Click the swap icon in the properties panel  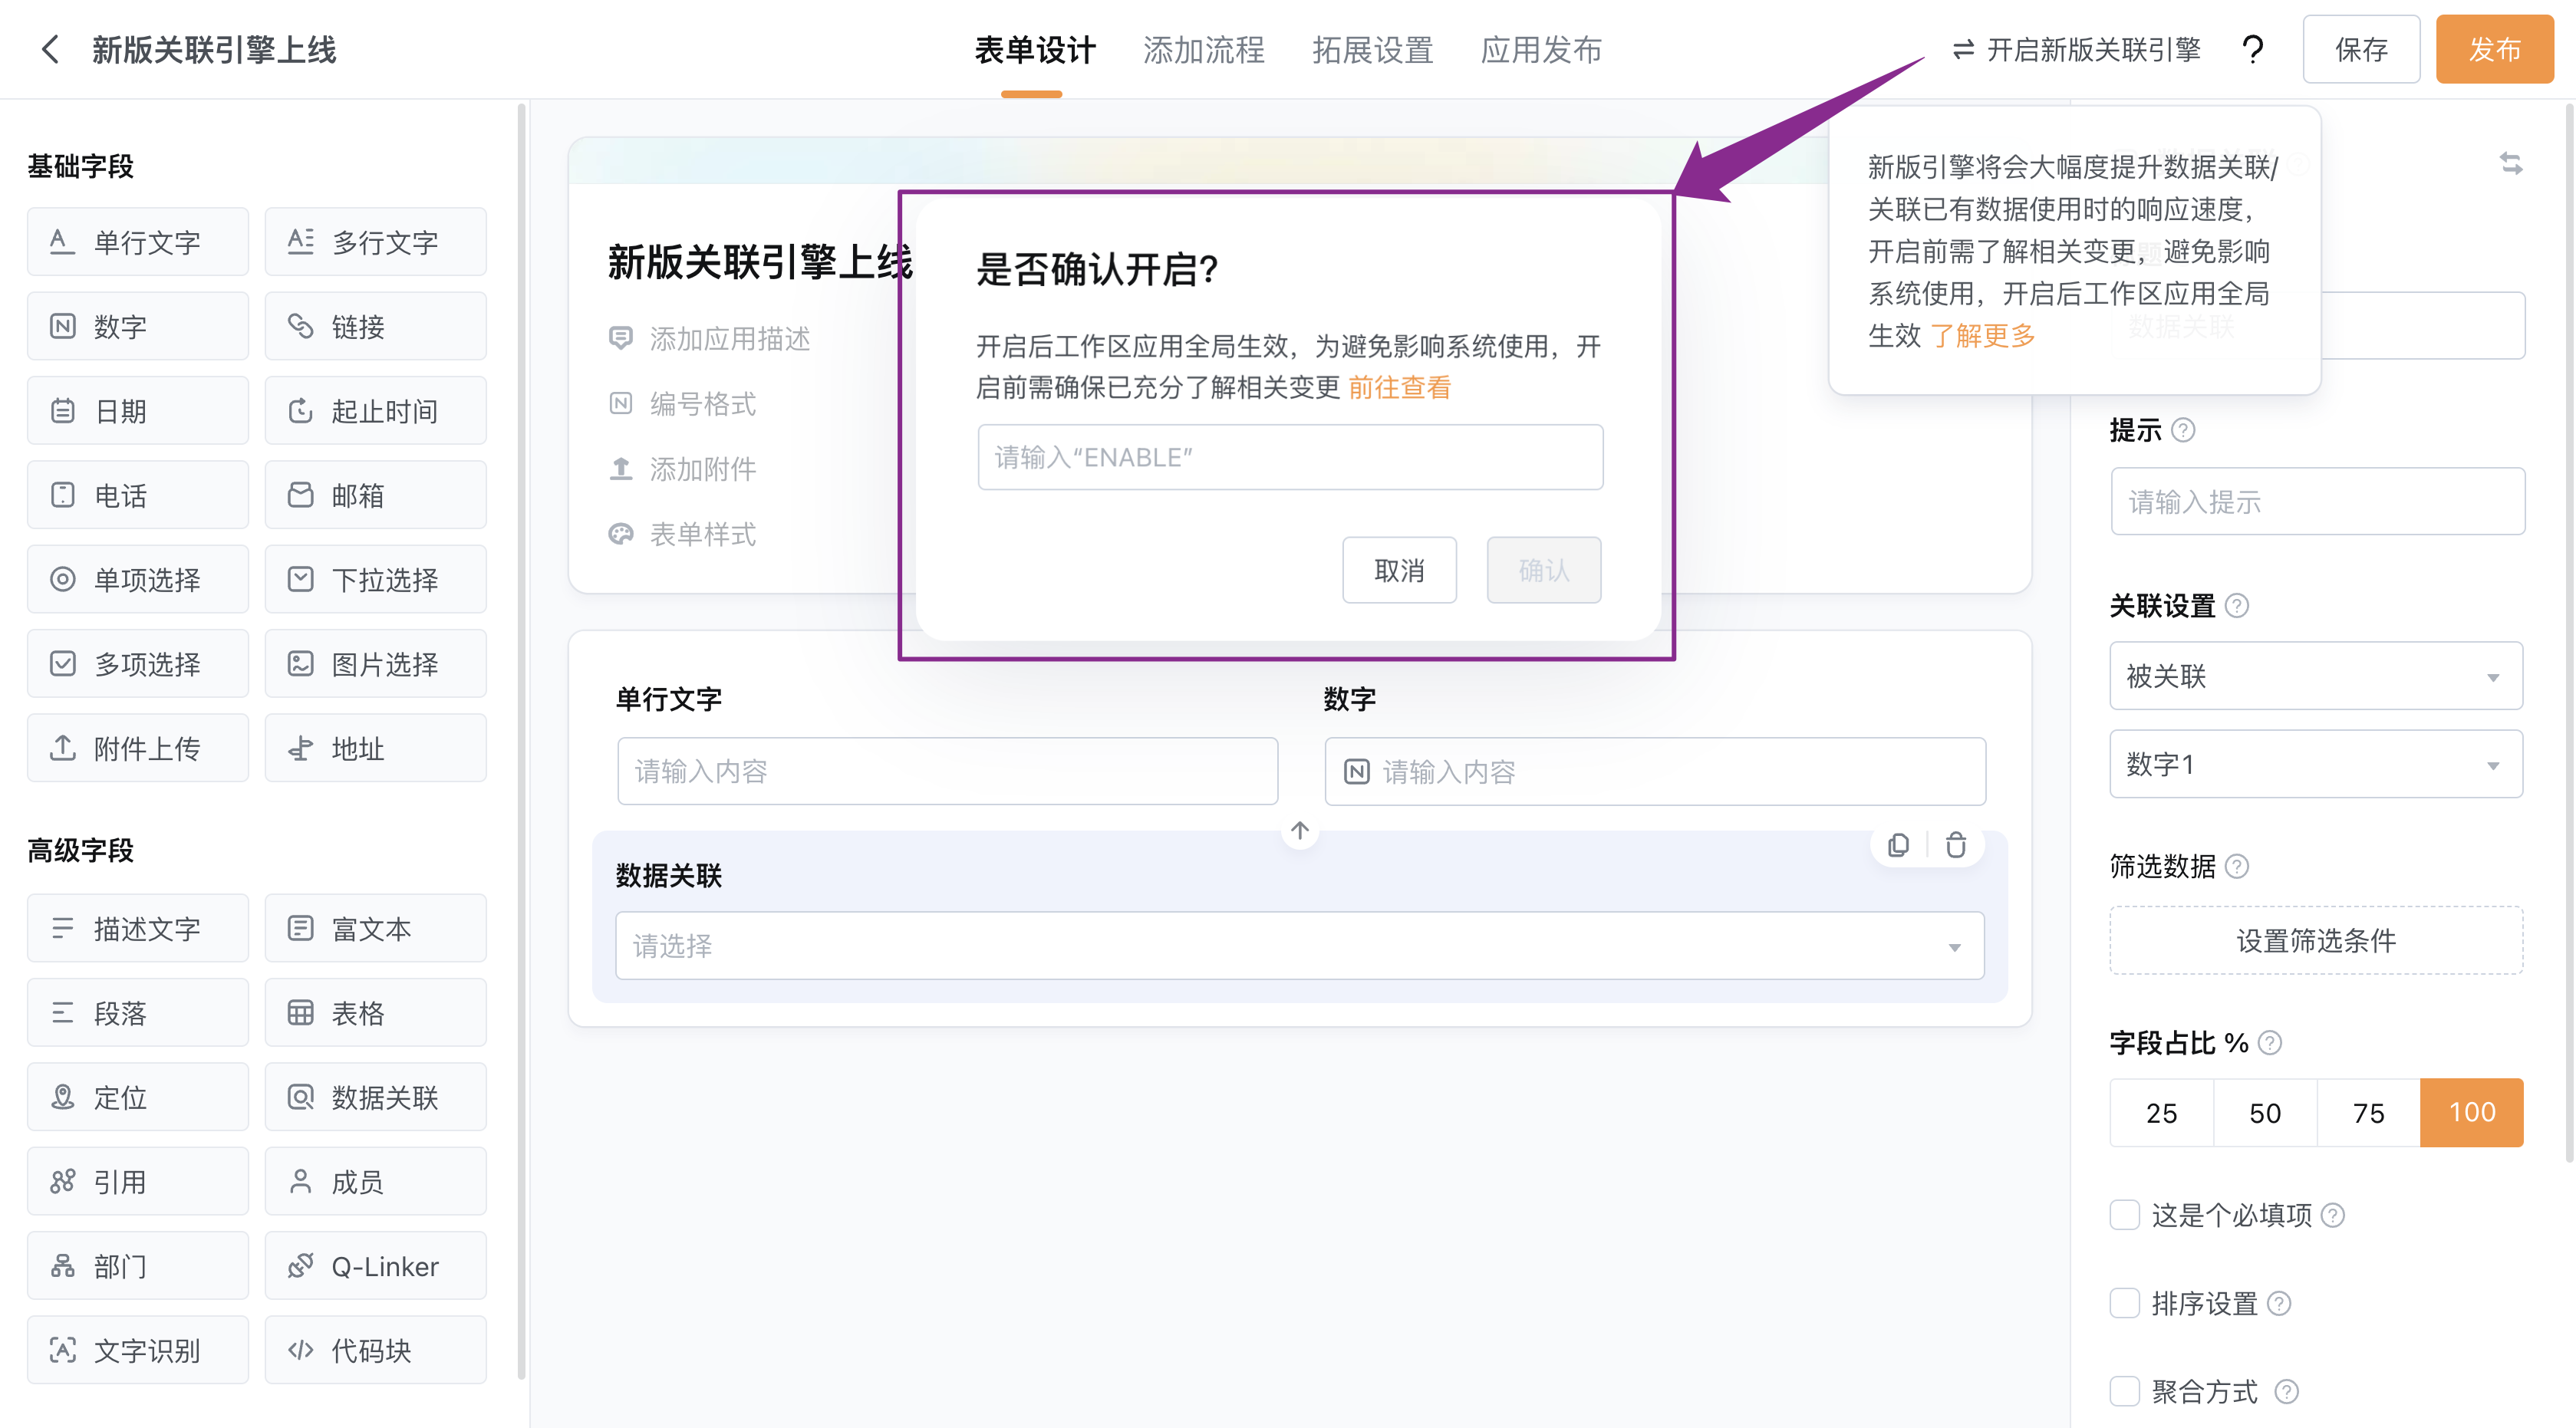pyautogui.click(x=2510, y=163)
